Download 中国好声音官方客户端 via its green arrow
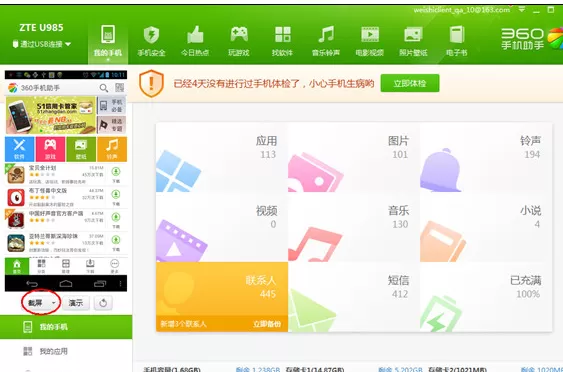This screenshot has width=563, height=372. 116,217
